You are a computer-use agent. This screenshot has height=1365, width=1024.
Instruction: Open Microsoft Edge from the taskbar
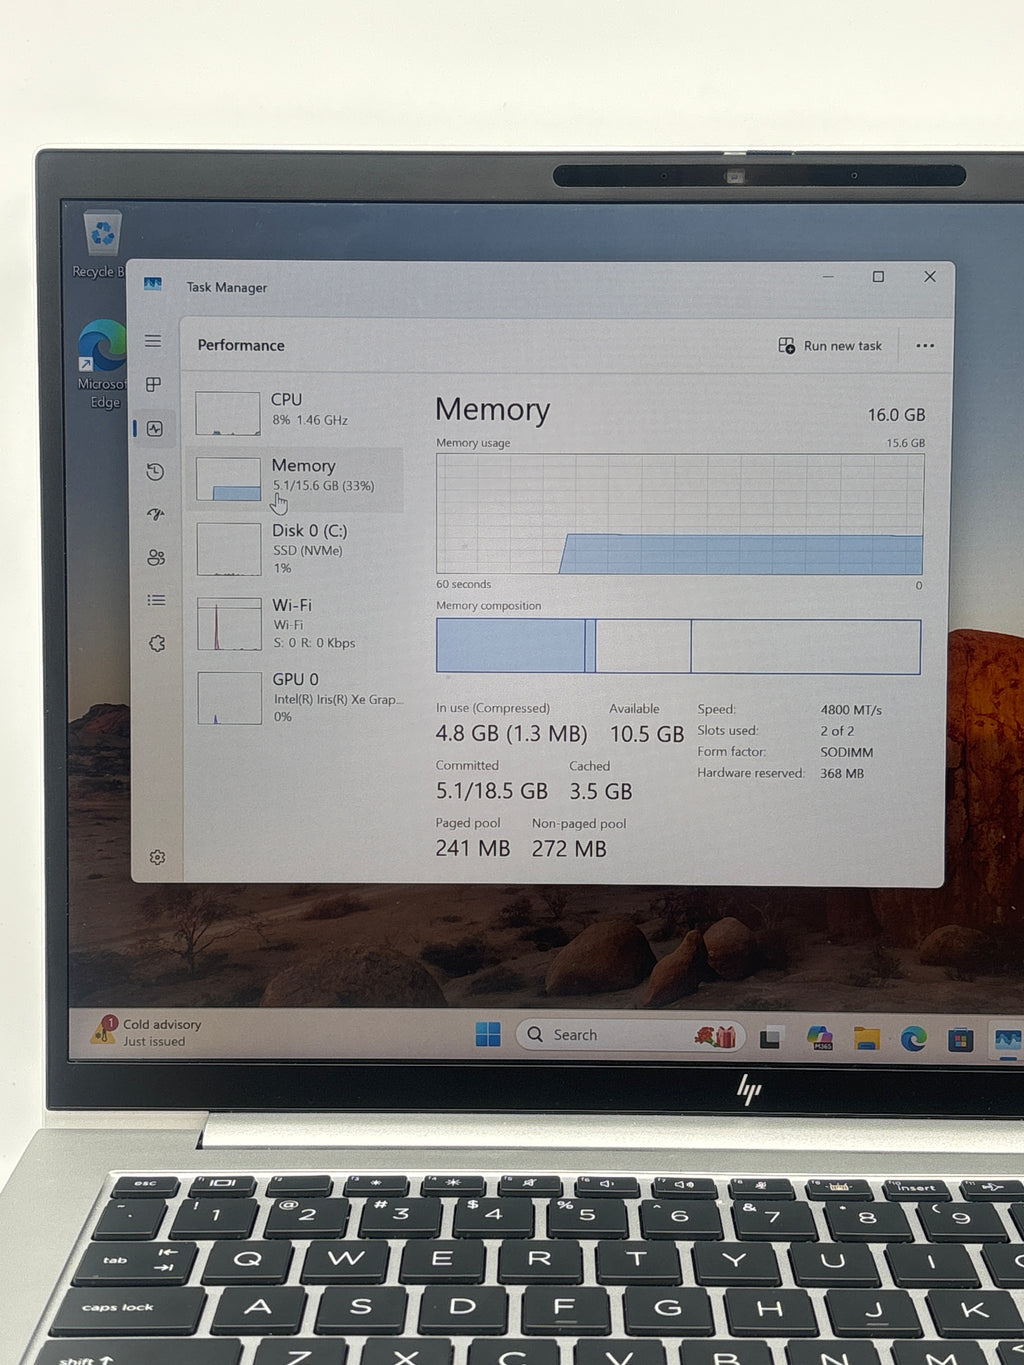tap(913, 1039)
